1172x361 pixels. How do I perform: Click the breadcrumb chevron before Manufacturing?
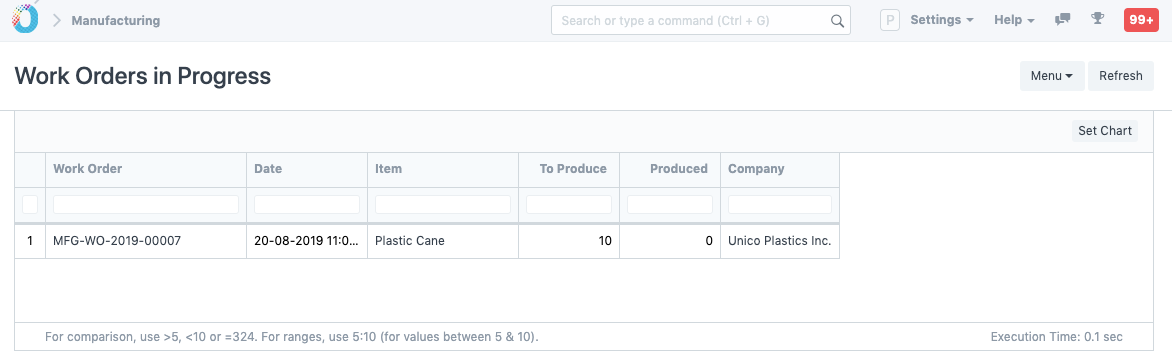click(57, 21)
